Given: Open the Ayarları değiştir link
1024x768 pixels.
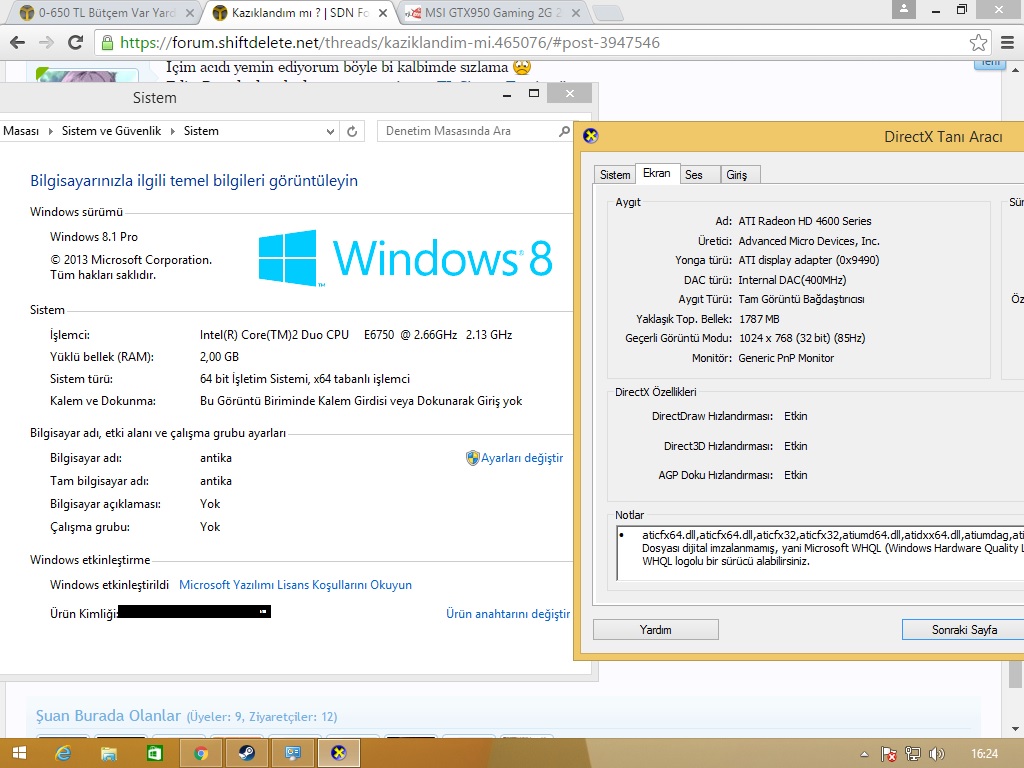Looking at the screenshot, I should click(x=521, y=458).
